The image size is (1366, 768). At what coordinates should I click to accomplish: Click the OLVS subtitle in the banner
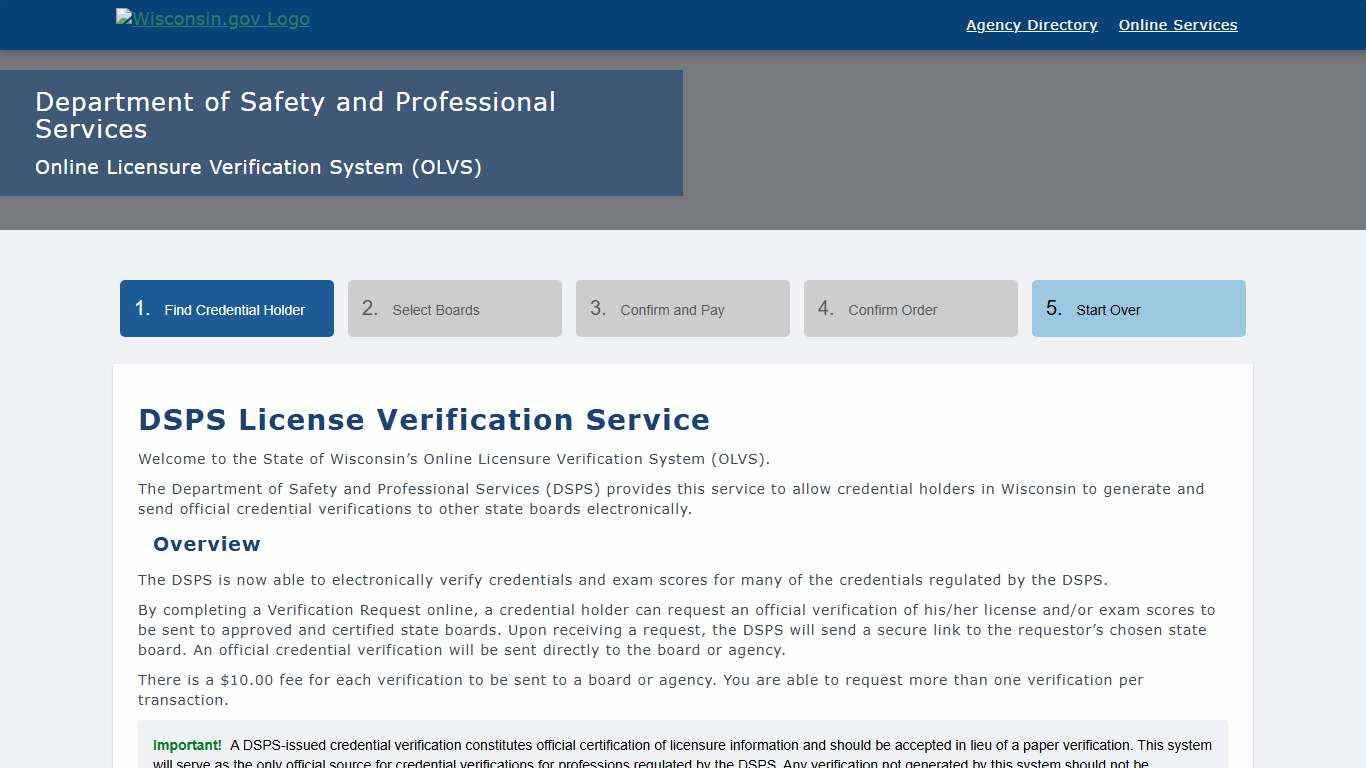click(x=258, y=167)
